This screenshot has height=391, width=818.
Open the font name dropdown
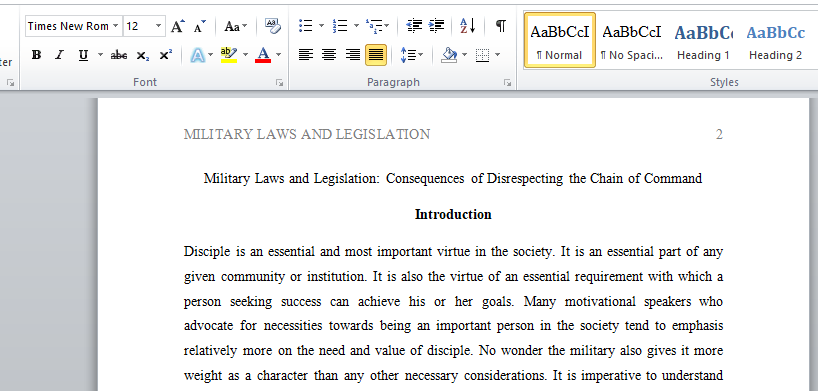pos(115,26)
